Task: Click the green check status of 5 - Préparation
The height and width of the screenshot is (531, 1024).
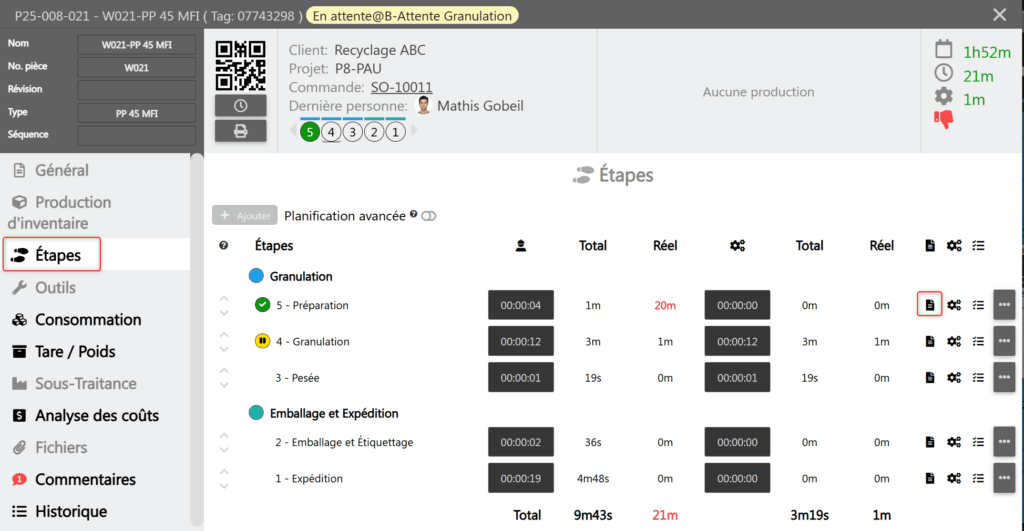Action: [x=263, y=305]
